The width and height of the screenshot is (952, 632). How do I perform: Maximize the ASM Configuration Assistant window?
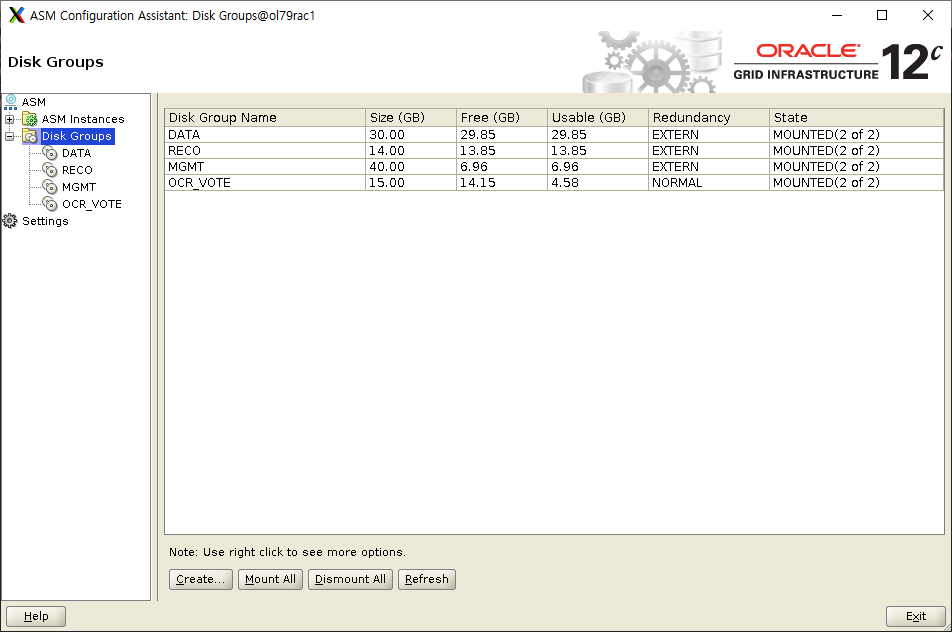882,15
